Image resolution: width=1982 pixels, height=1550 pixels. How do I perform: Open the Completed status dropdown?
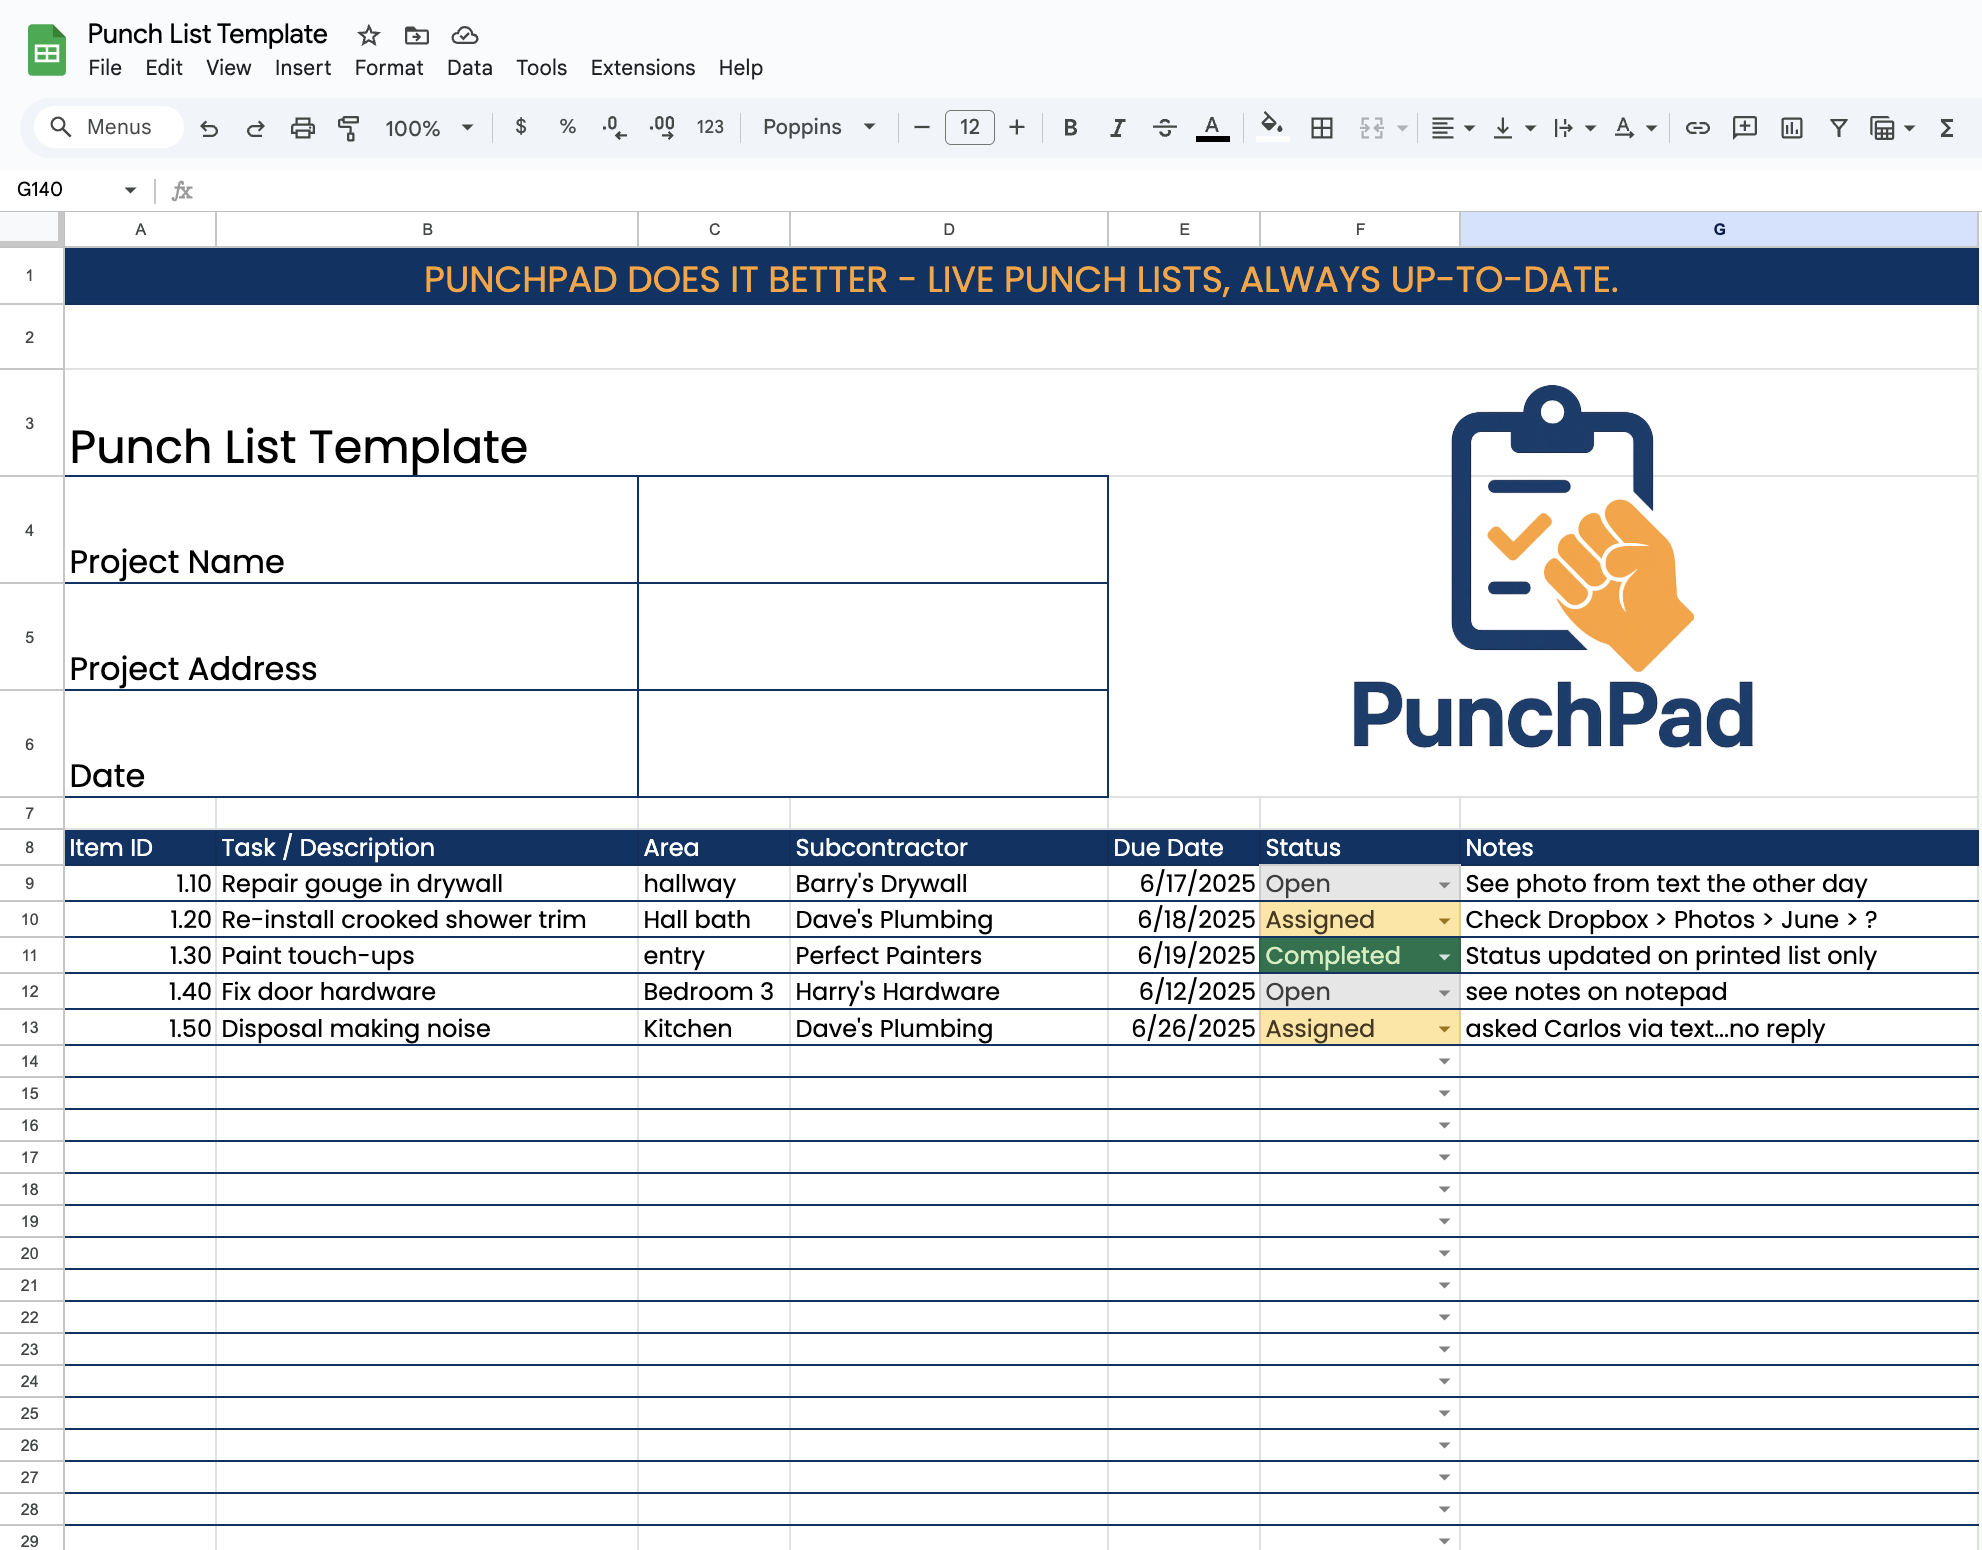[1444, 957]
